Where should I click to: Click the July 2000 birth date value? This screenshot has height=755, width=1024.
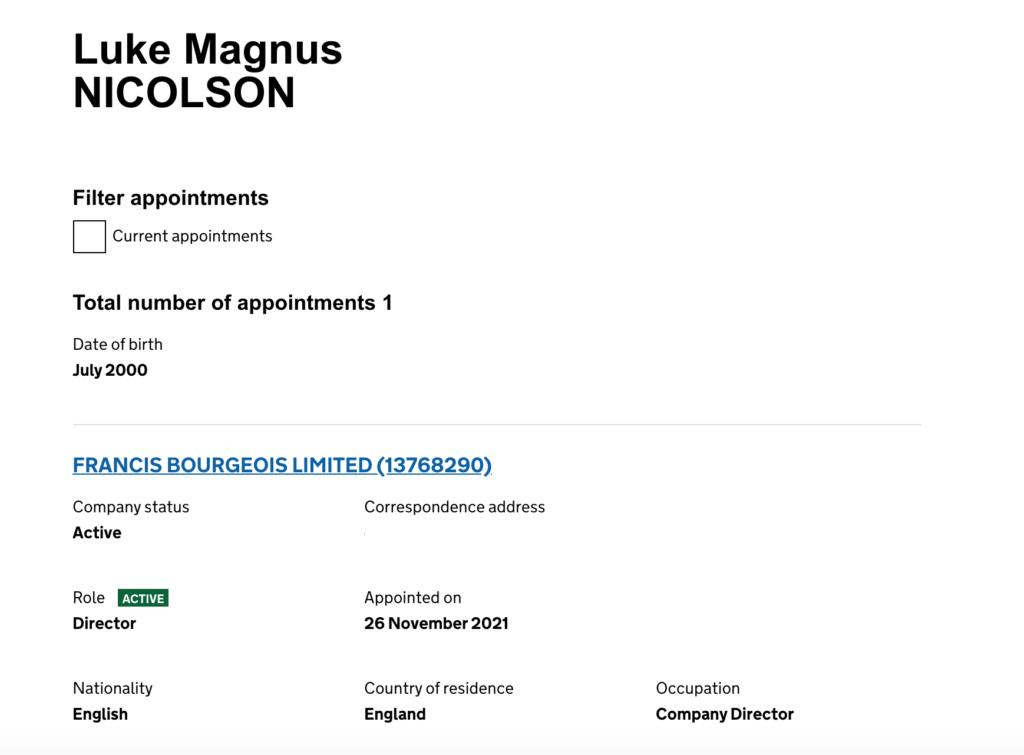[110, 370]
